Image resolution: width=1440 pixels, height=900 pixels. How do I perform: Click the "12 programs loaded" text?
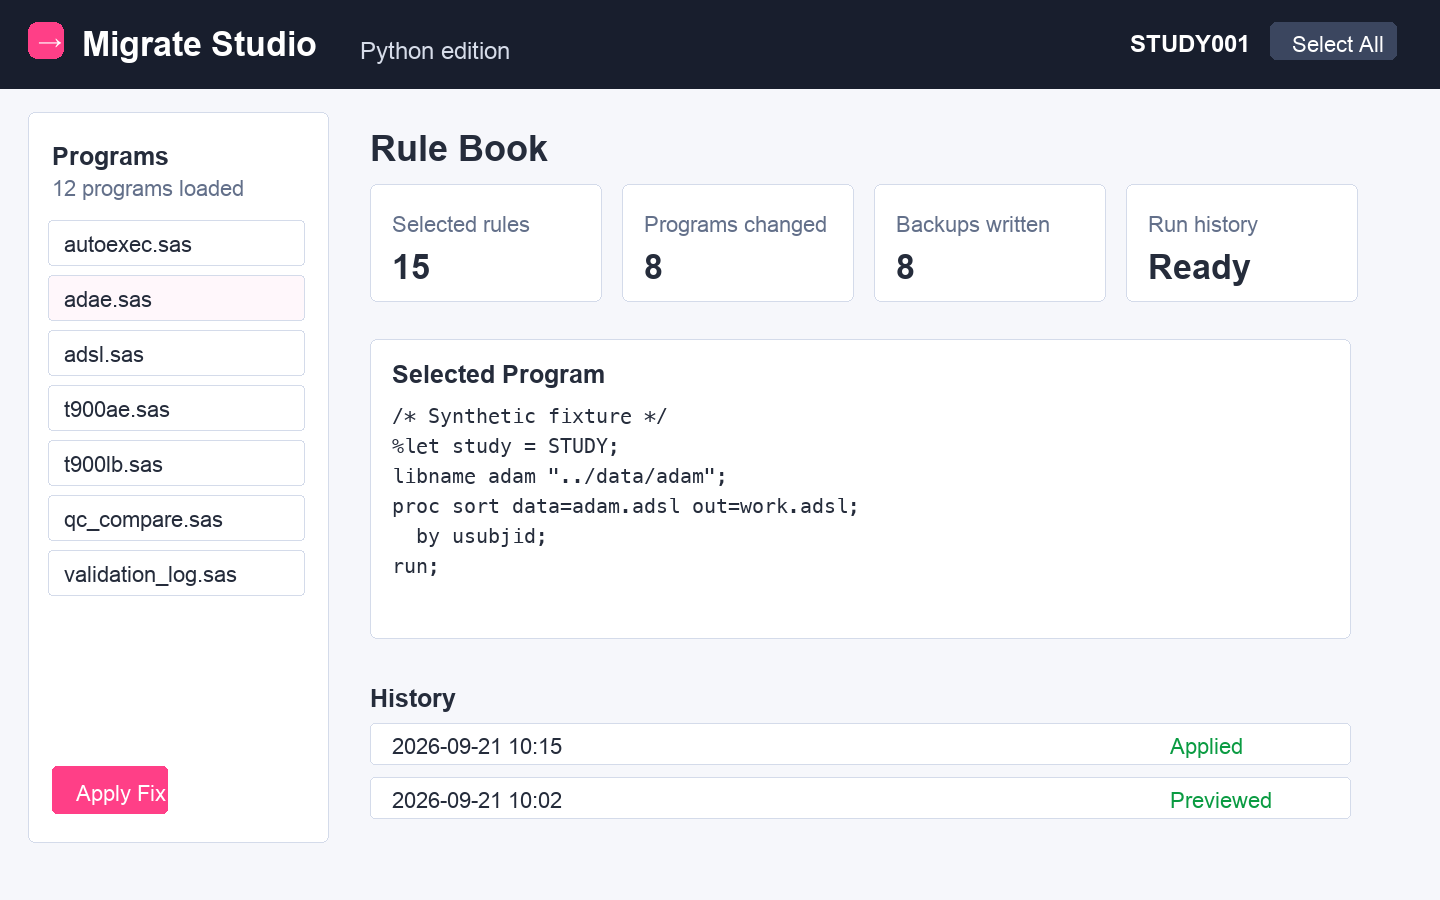click(148, 189)
